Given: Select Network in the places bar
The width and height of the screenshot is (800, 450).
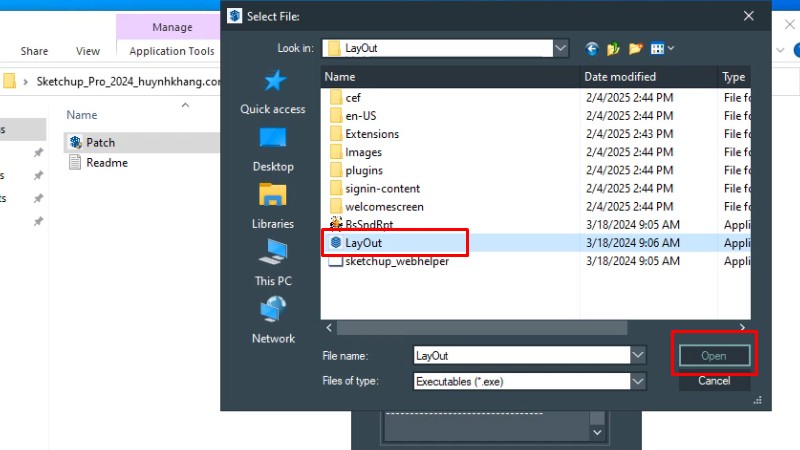Looking at the screenshot, I should pos(273,320).
